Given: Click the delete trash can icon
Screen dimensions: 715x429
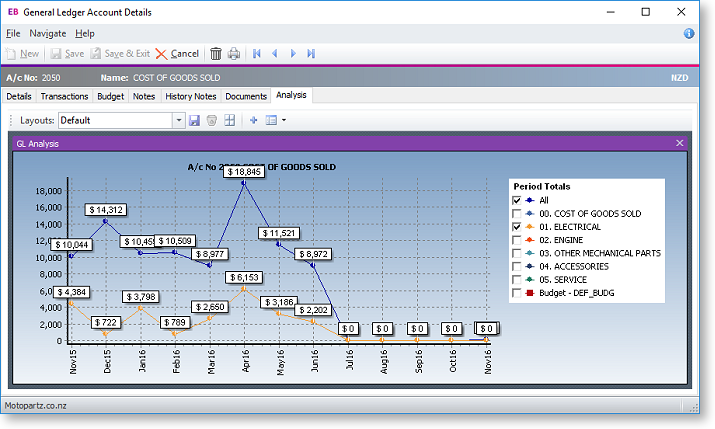Looking at the screenshot, I should (216, 54).
